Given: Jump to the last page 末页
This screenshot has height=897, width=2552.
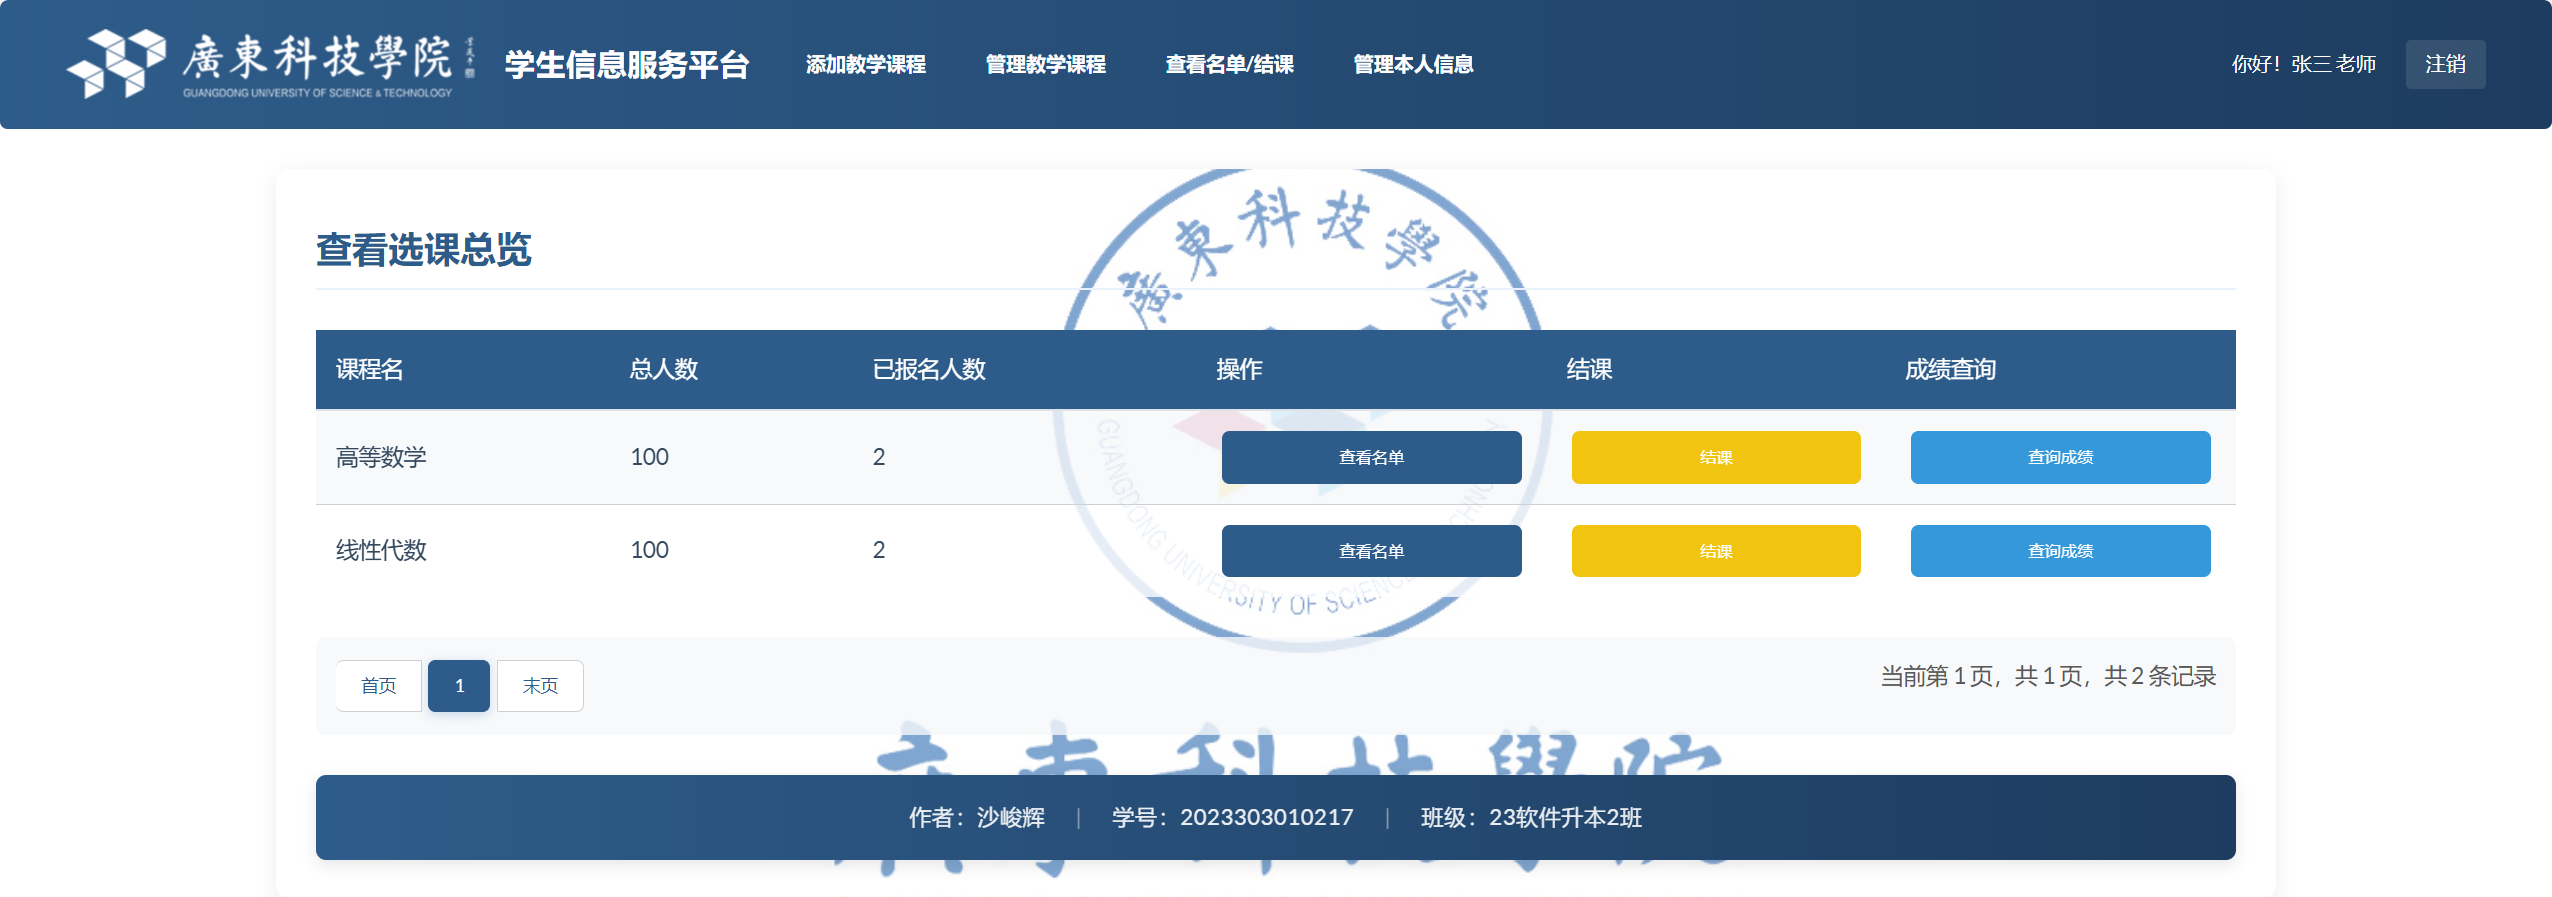Looking at the screenshot, I should click(x=540, y=686).
